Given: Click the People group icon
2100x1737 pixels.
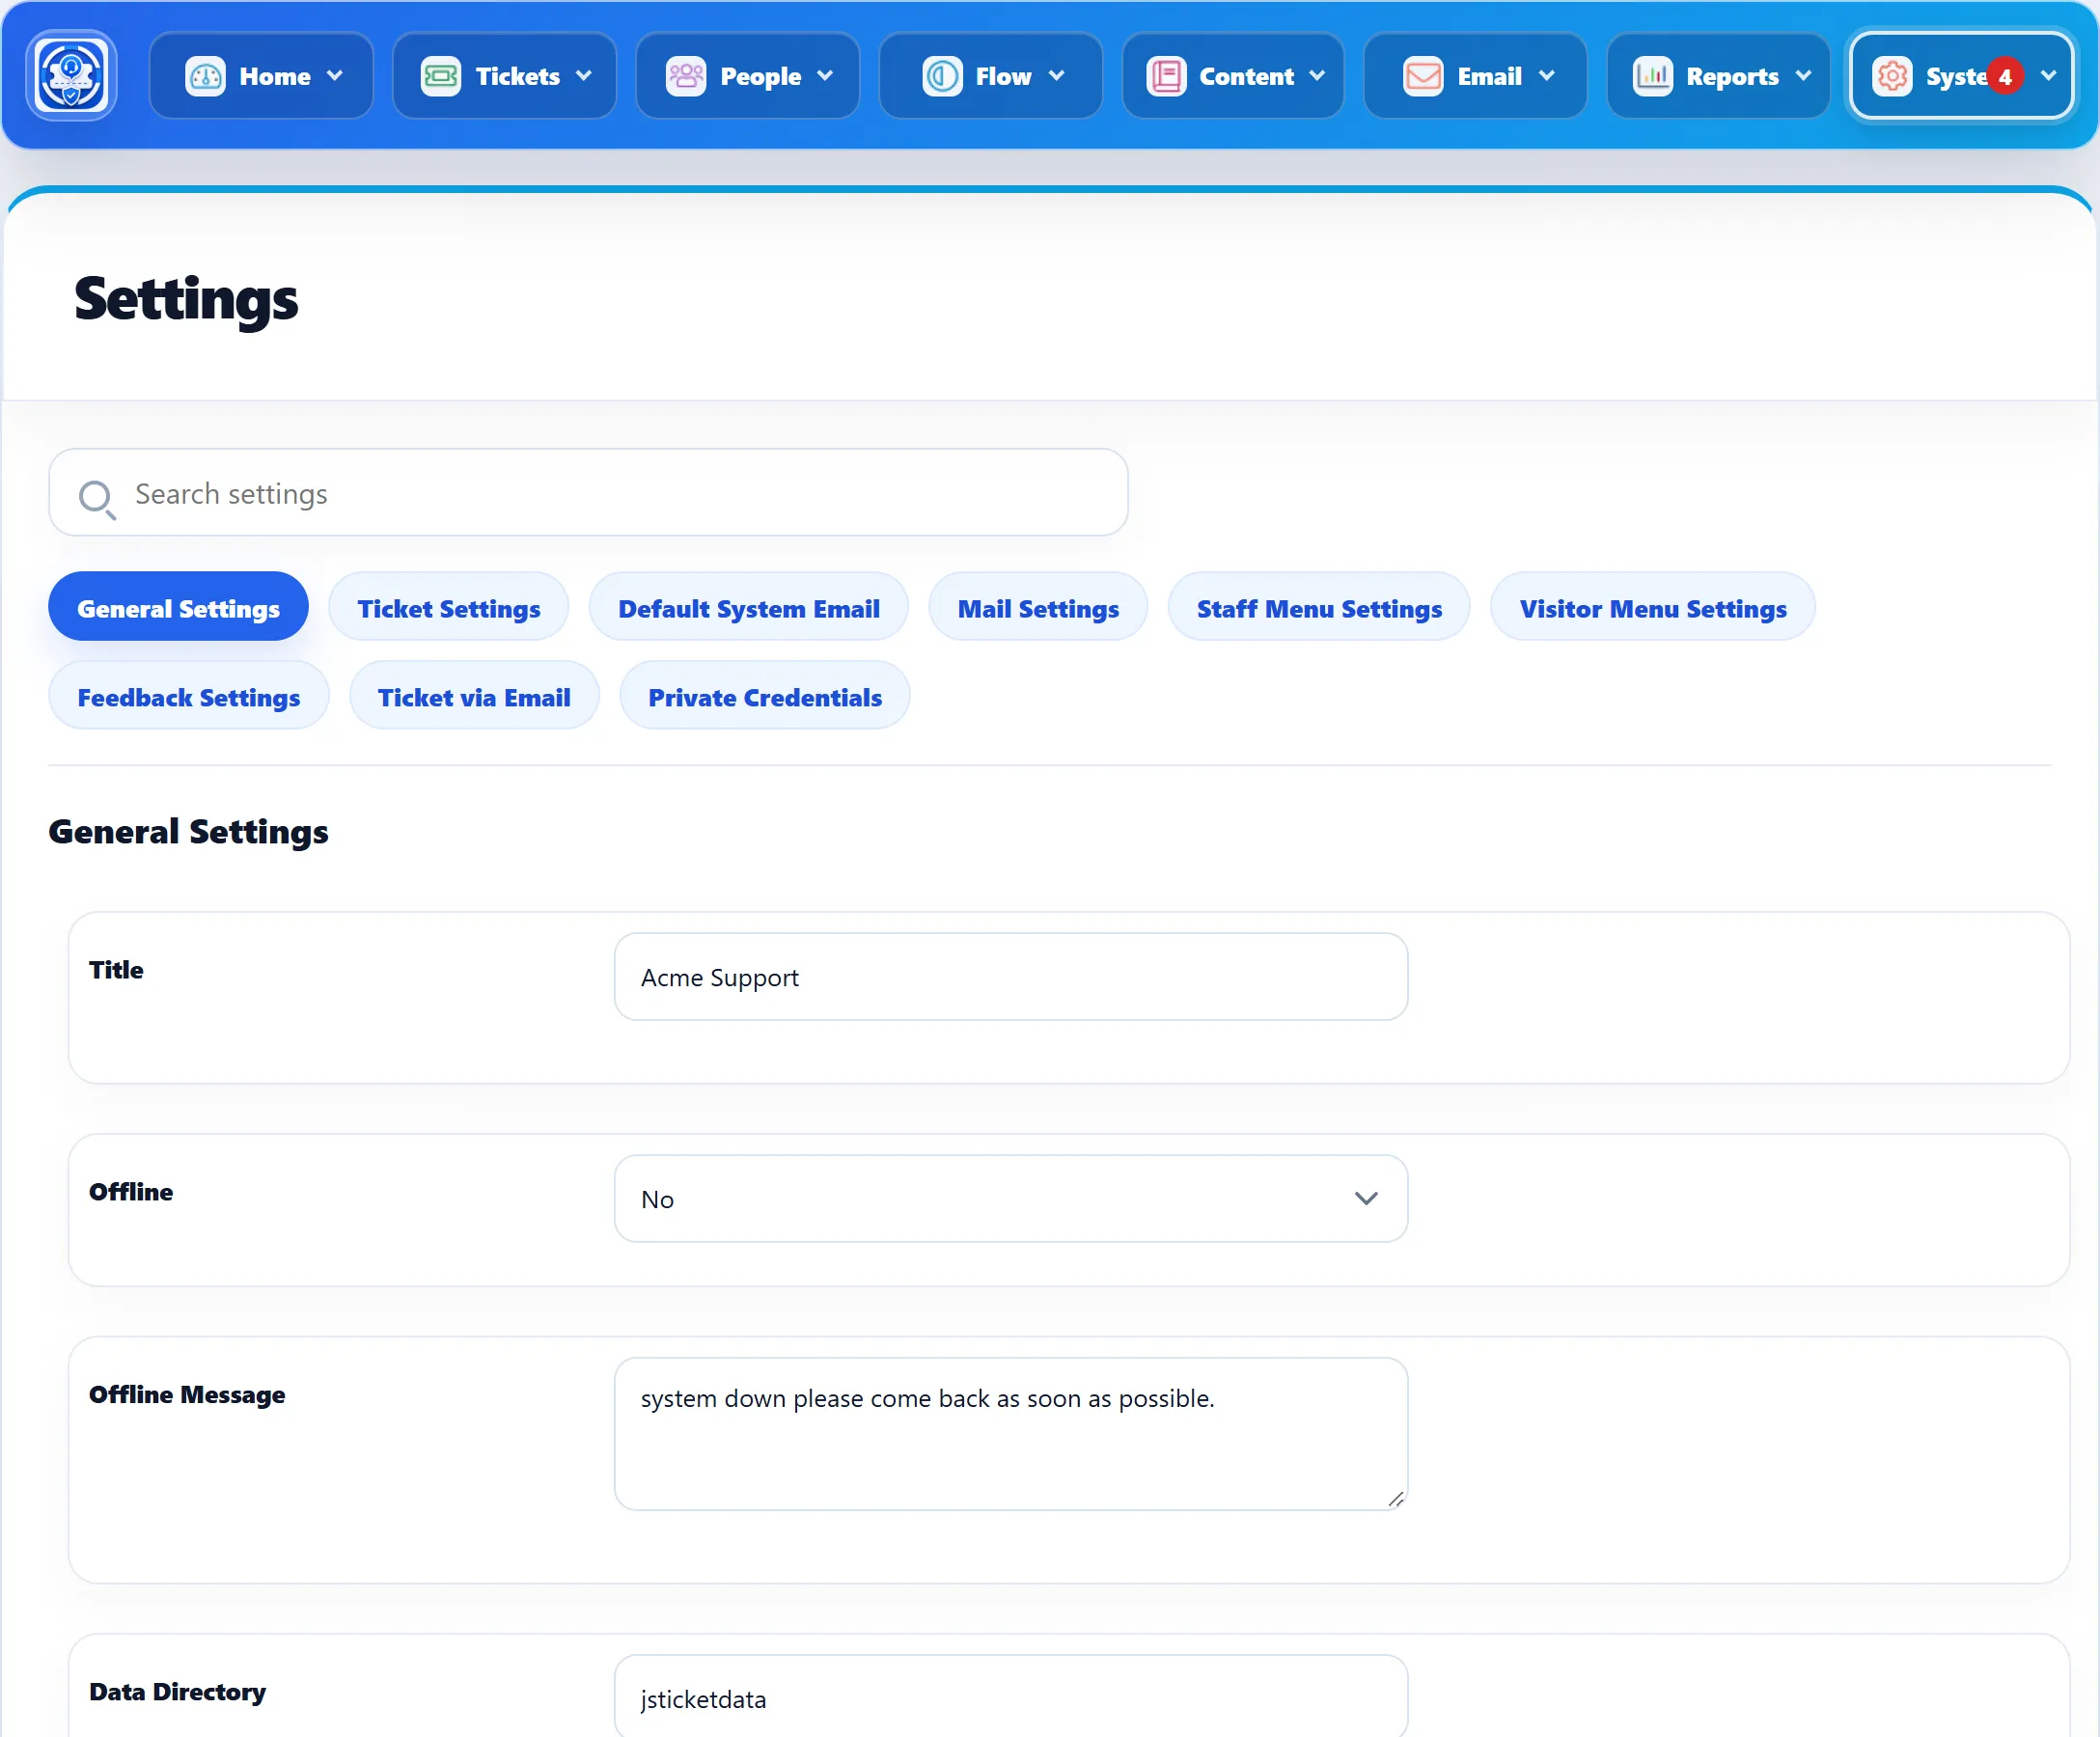Looking at the screenshot, I should pos(686,76).
